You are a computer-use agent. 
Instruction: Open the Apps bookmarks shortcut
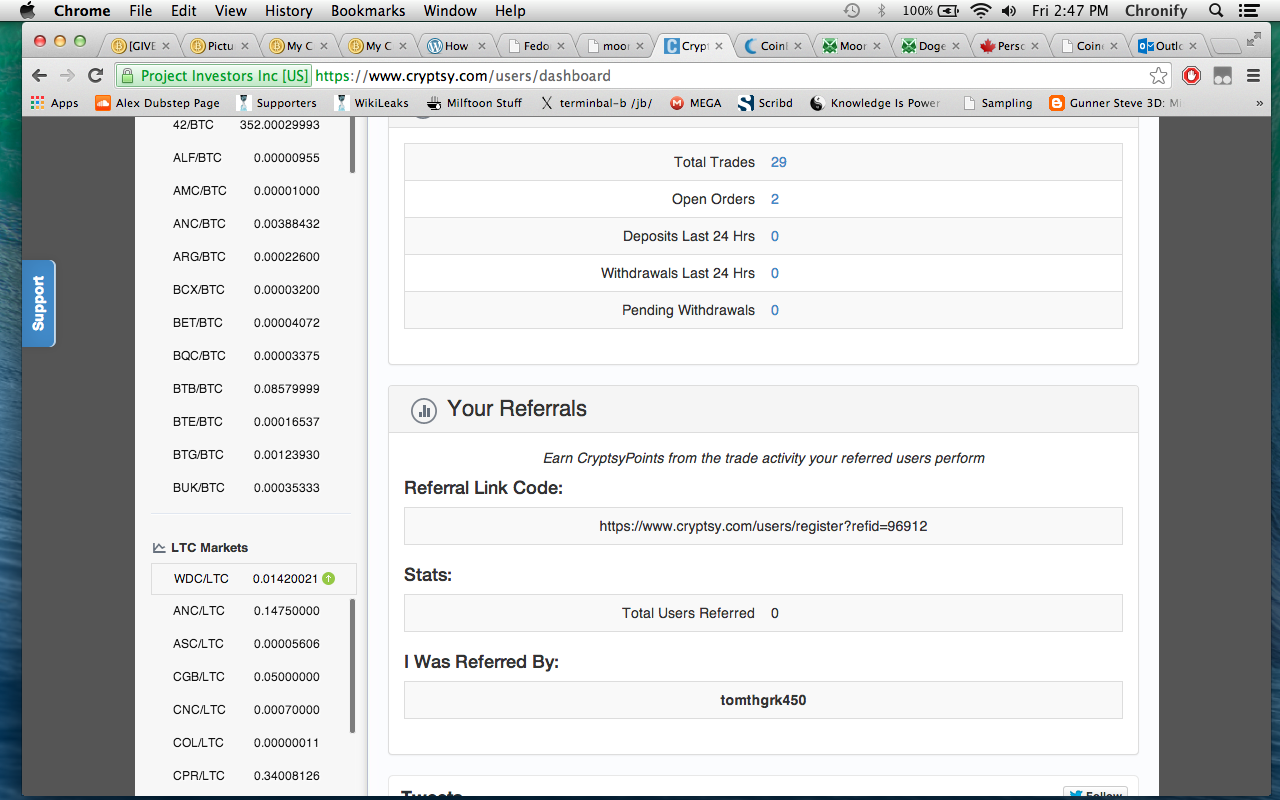pyautogui.click(x=54, y=103)
